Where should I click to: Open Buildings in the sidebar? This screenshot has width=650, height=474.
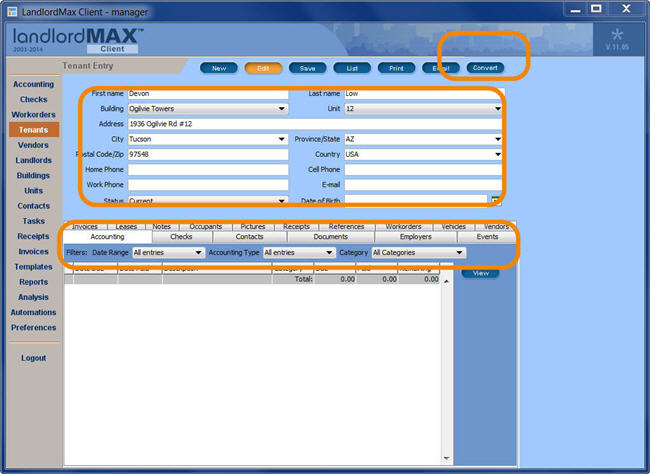point(34,175)
